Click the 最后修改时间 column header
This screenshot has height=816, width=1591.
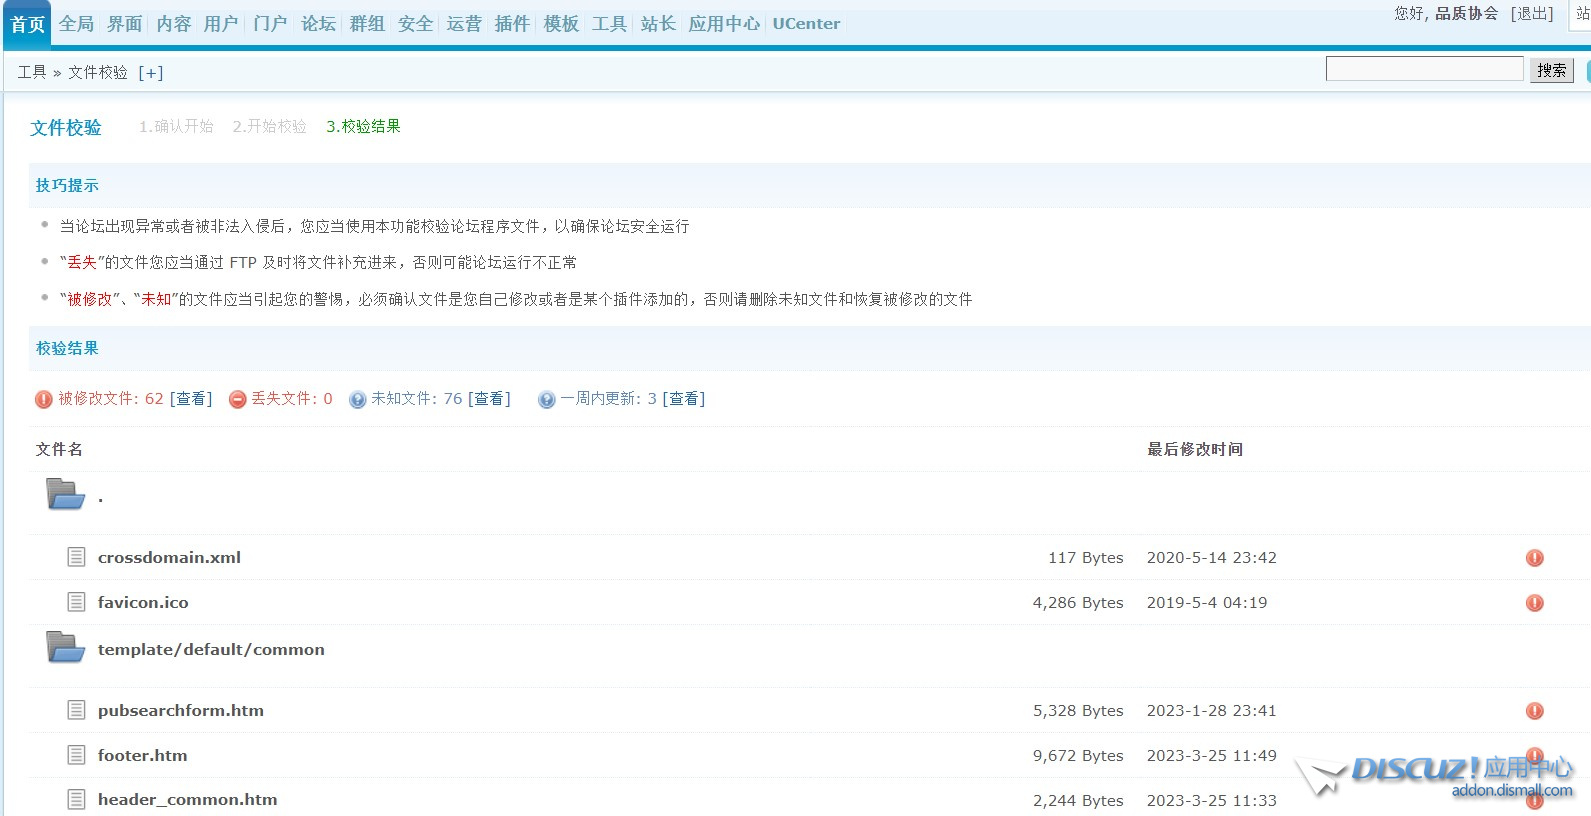1195,449
